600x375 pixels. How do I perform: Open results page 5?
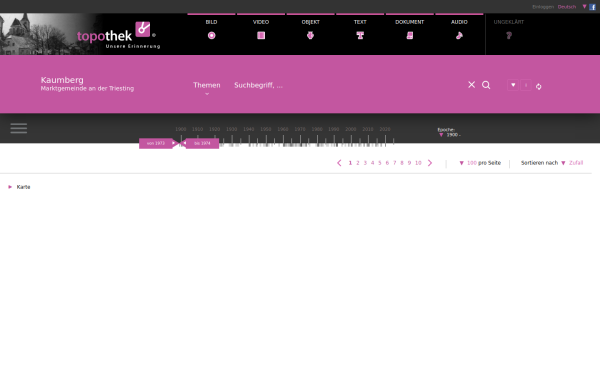coord(380,163)
